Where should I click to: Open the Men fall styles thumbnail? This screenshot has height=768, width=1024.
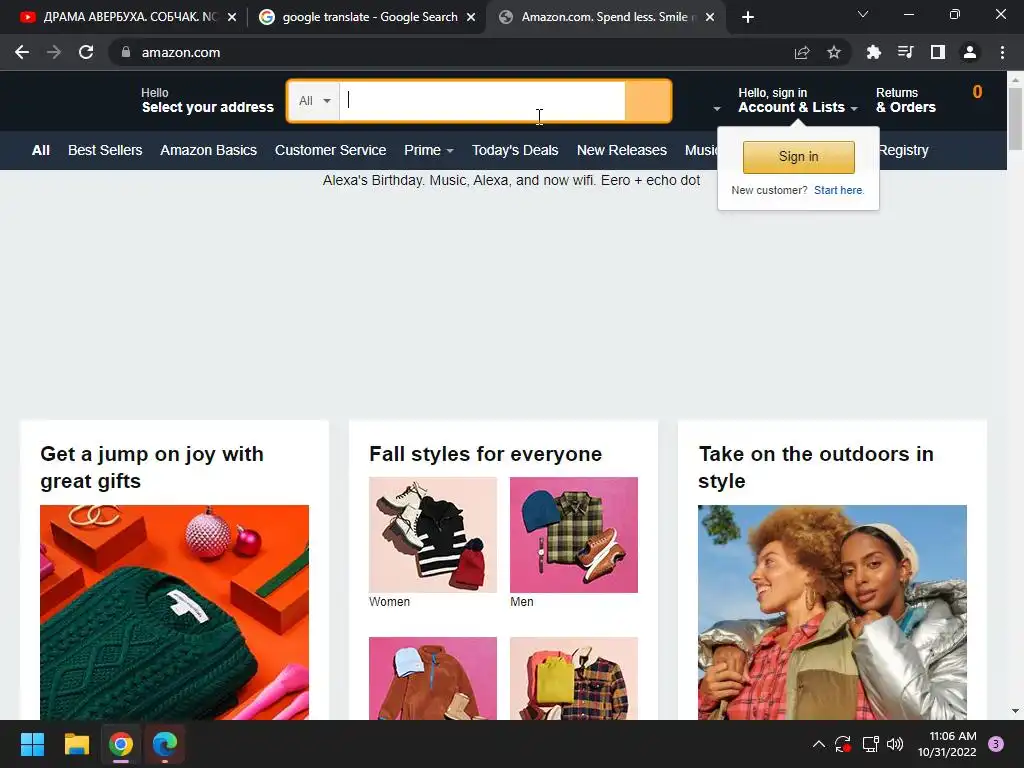pos(574,535)
